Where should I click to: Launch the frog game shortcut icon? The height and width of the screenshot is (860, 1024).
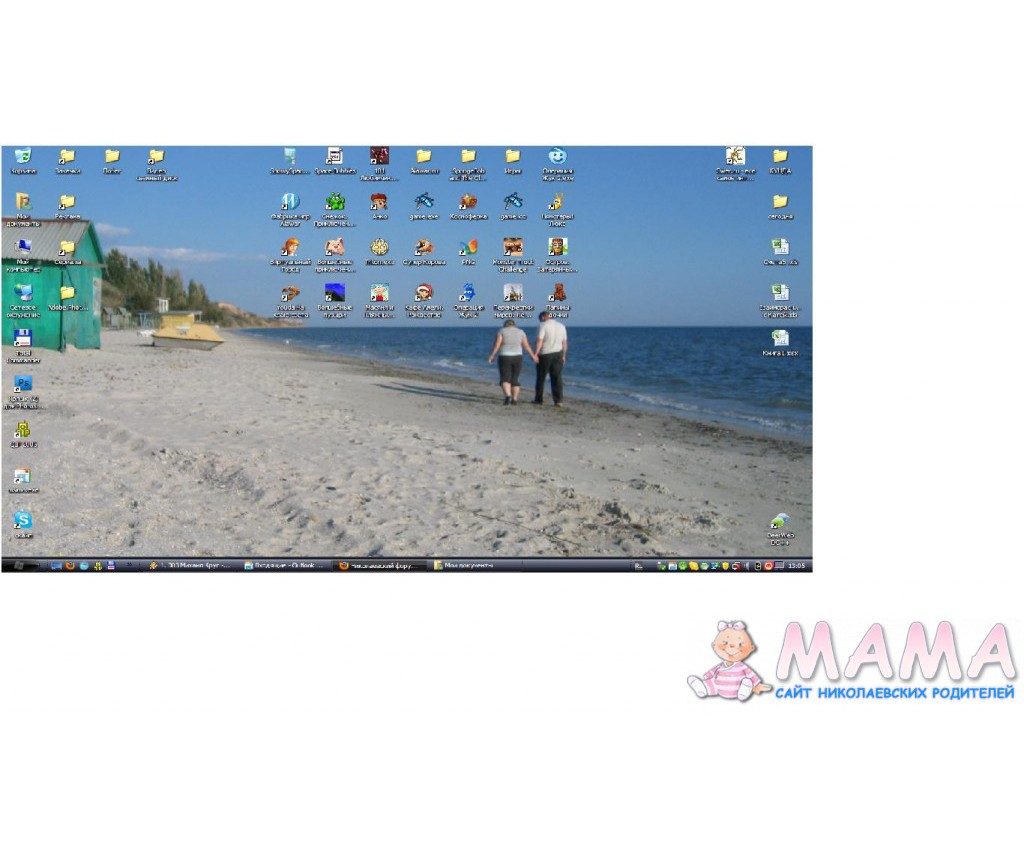pyautogui.click(x=335, y=201)
